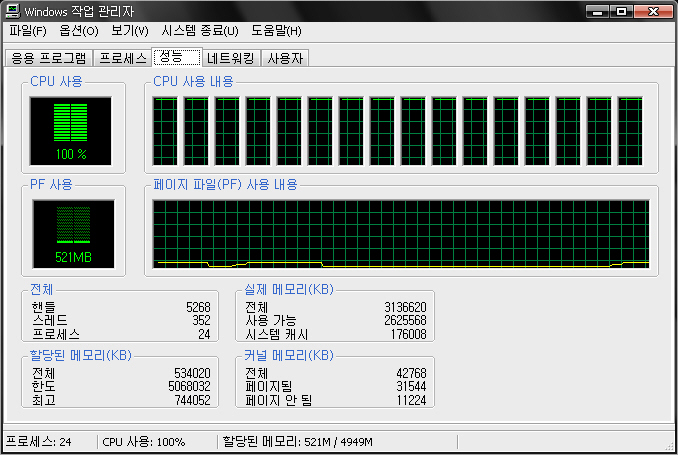Click the commit peak value 744052
This screenshot has height=455, width=678.
192,400
